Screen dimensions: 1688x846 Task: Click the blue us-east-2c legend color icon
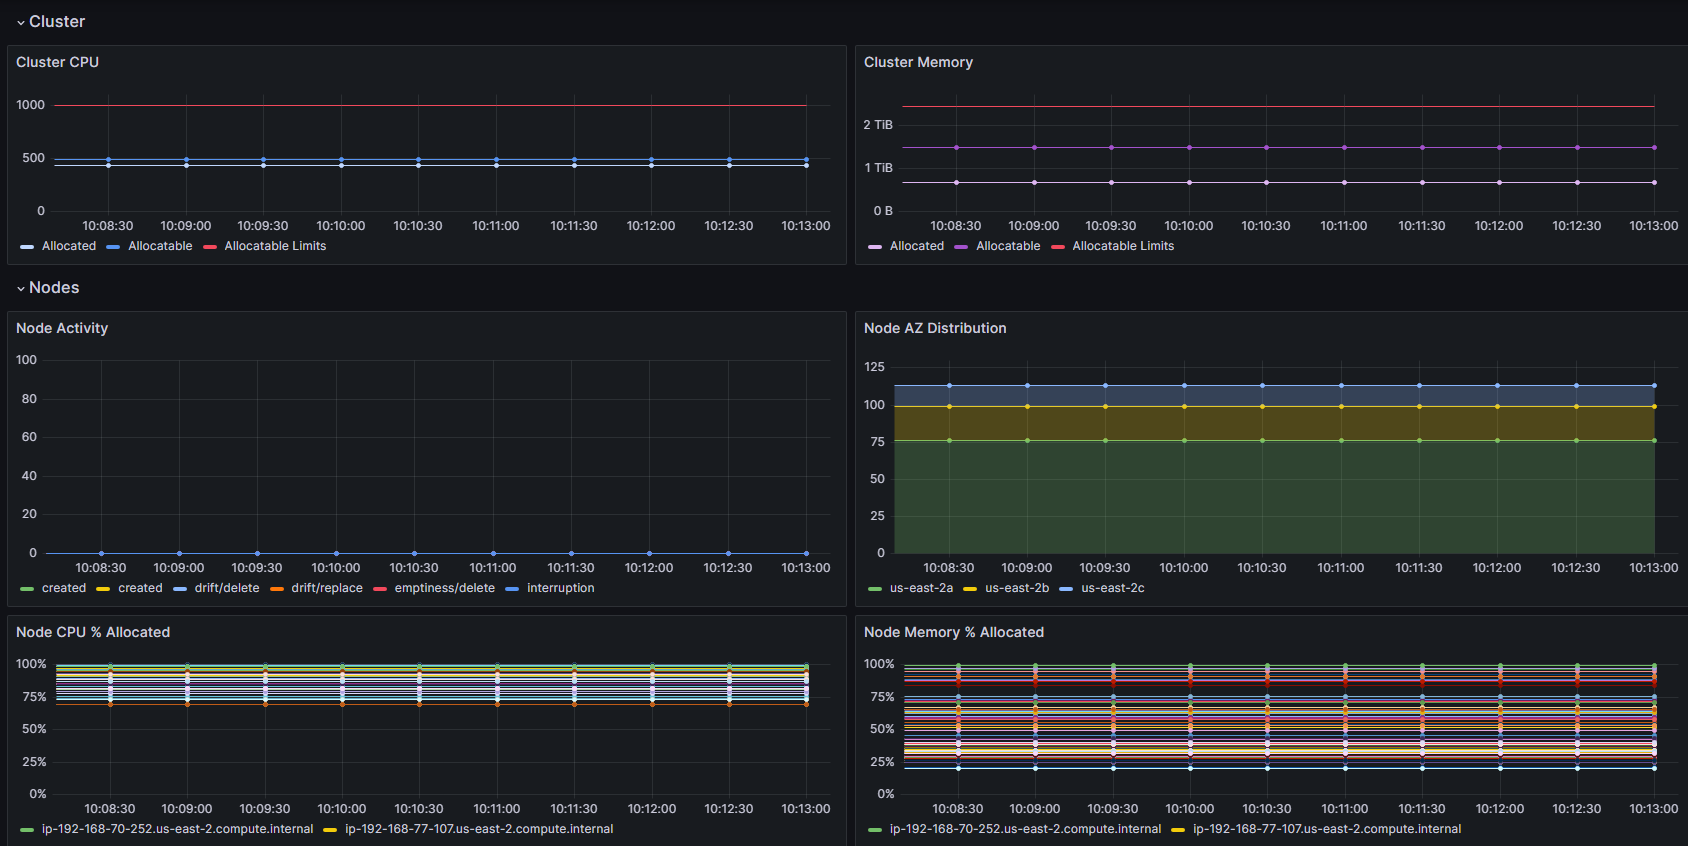1066,589
